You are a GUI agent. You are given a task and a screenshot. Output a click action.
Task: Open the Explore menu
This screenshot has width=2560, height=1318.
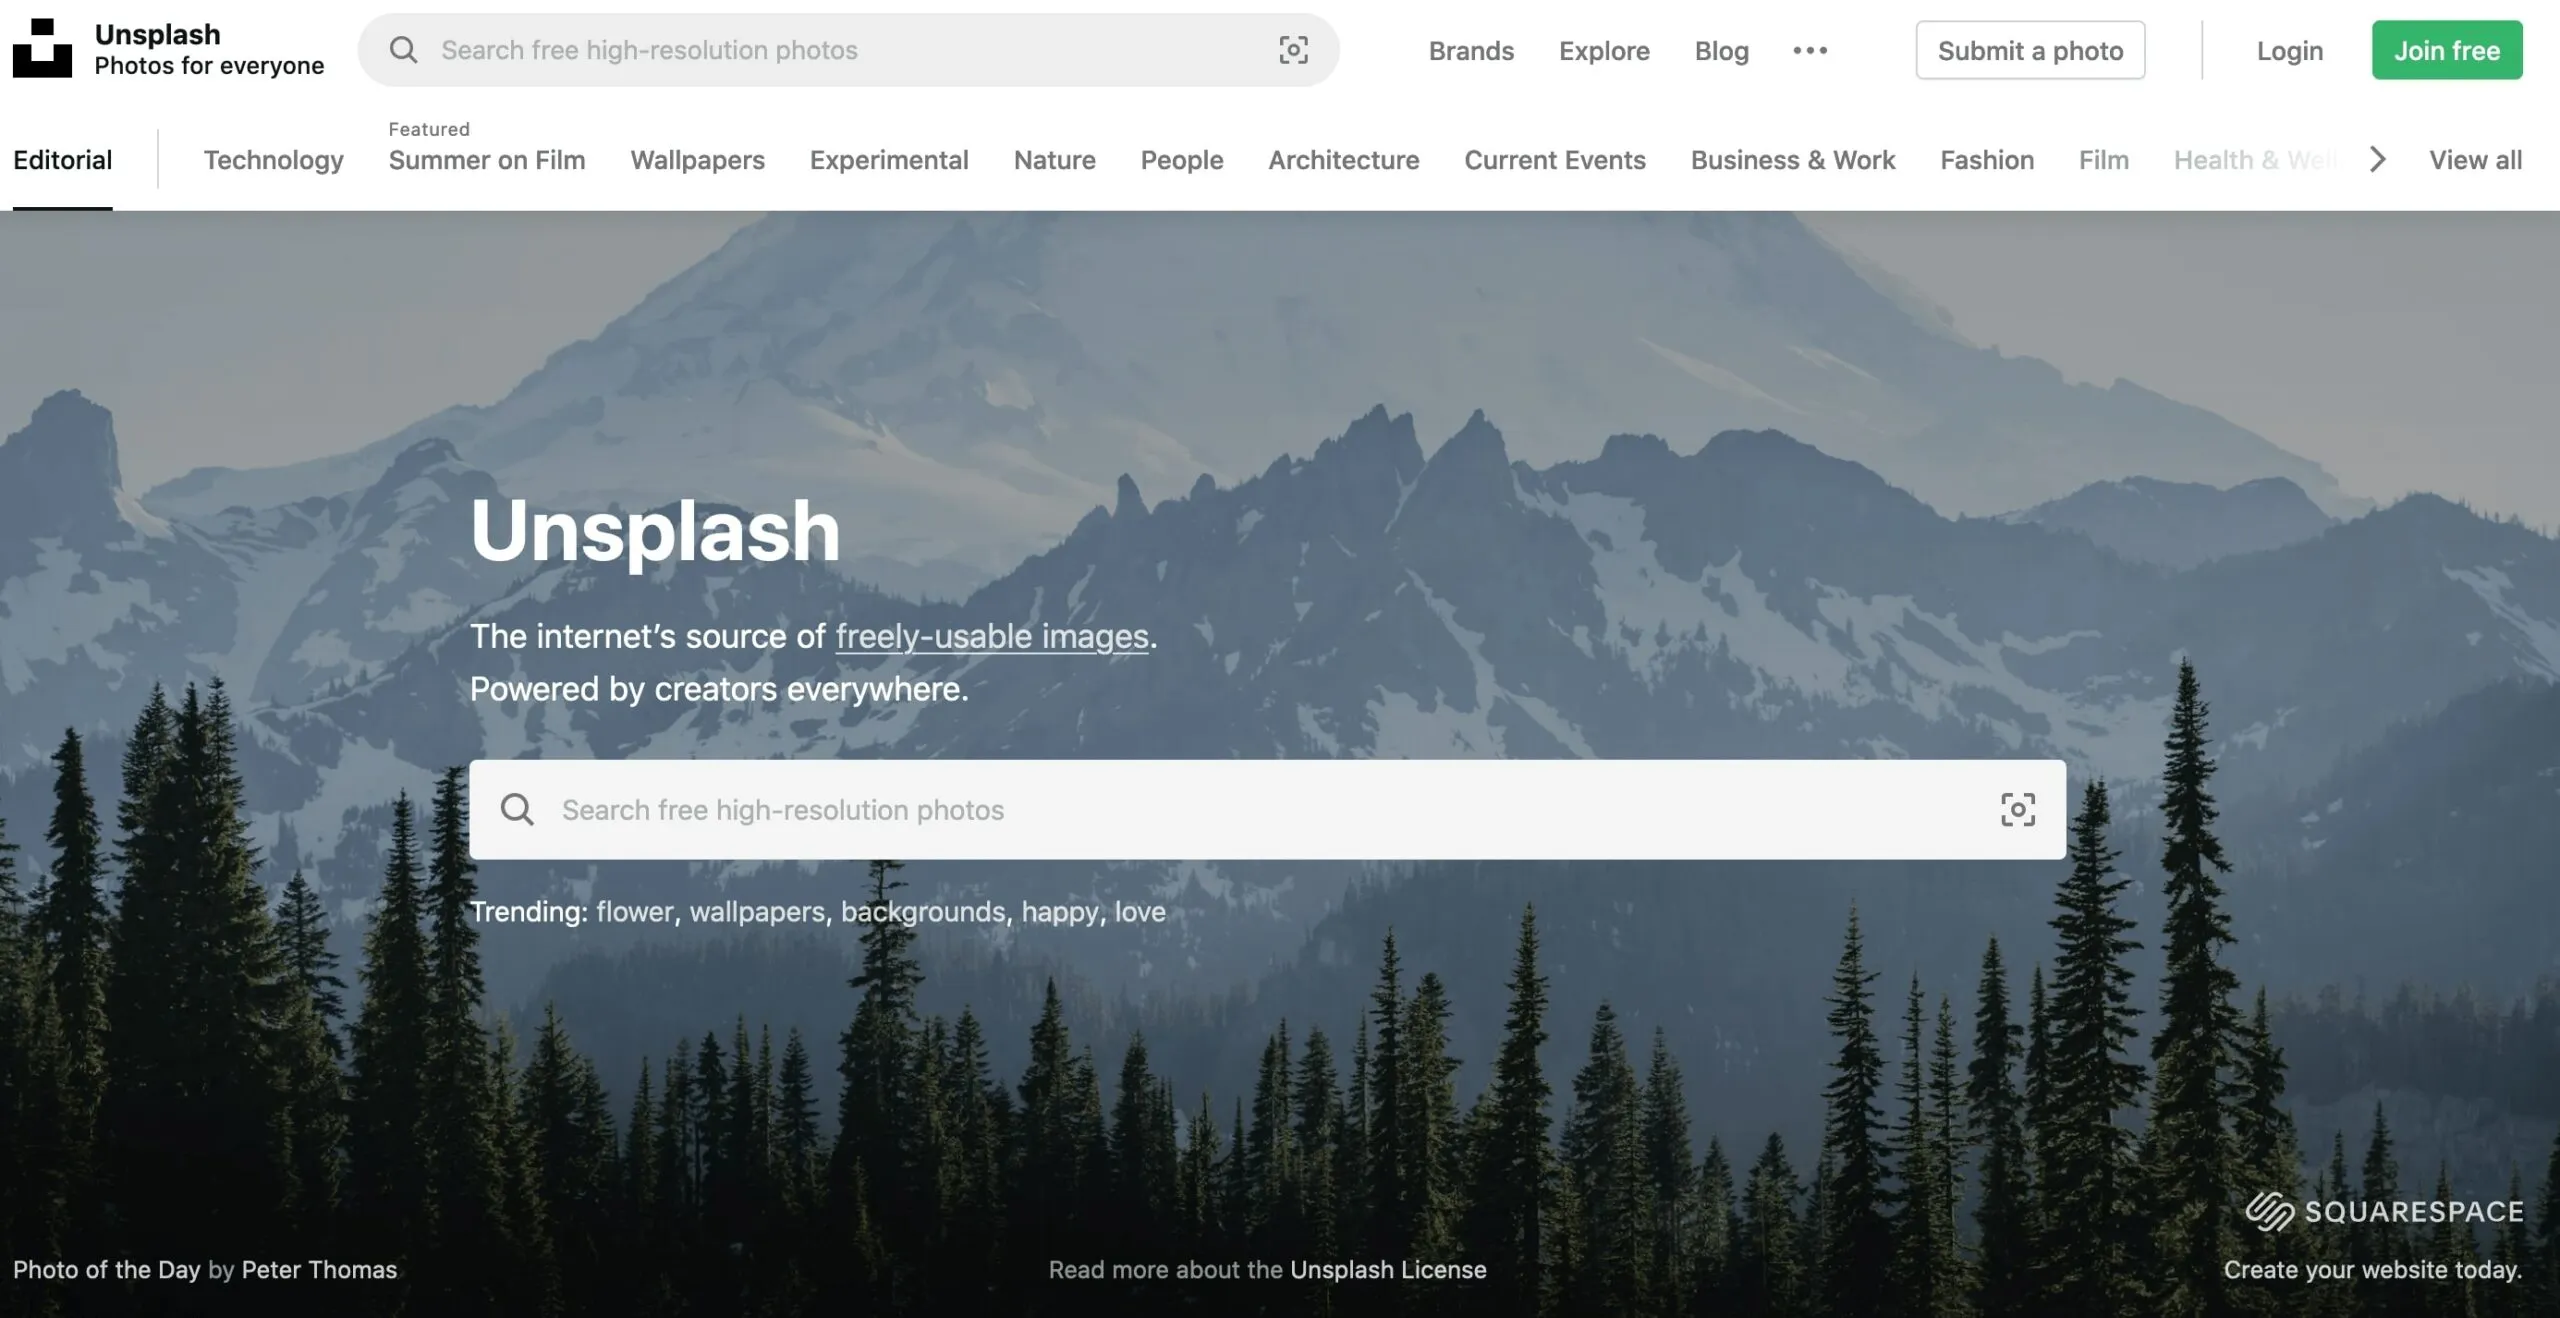[1604, 51]
